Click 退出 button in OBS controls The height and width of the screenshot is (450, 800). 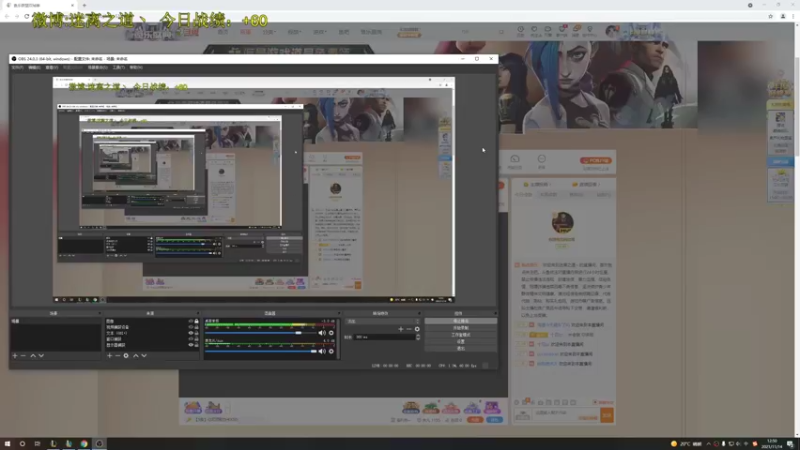pos(461,348)
